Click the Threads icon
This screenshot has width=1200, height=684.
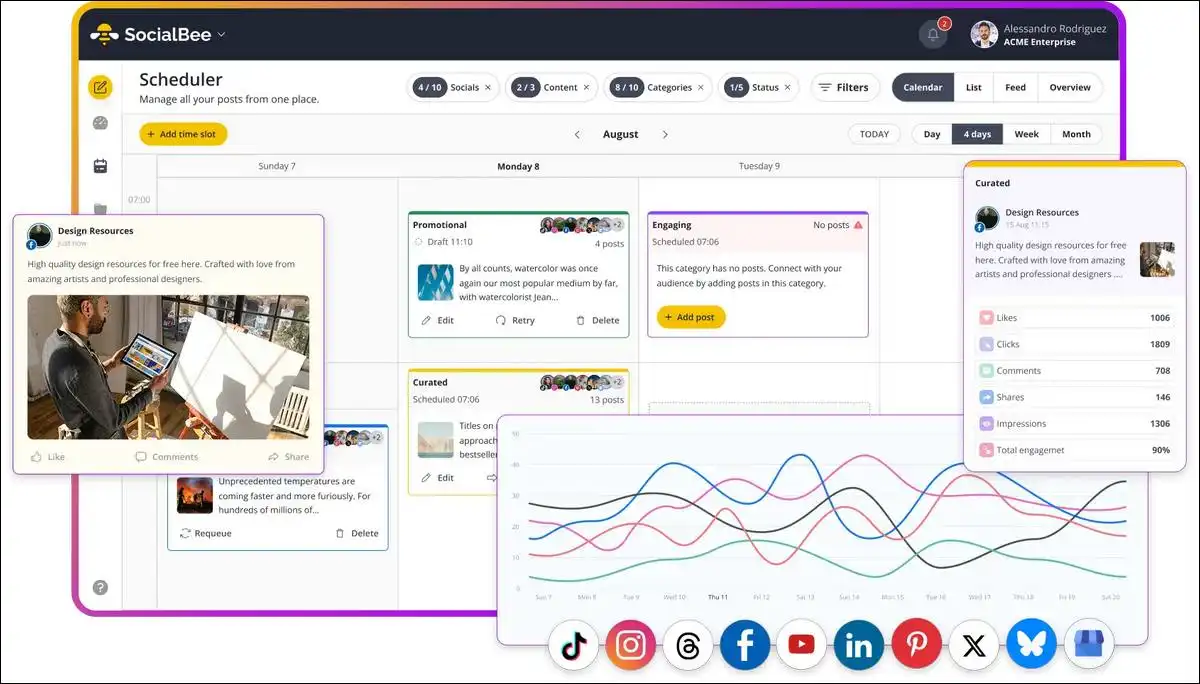pyautogui.click(x=688, y=646)
